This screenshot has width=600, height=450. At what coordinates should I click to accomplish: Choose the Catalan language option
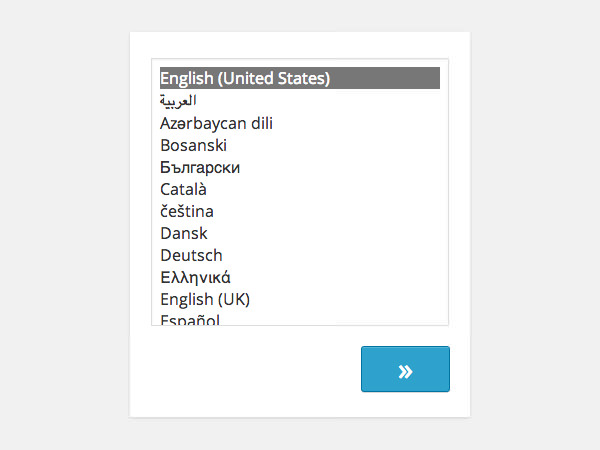coord(183,189)
